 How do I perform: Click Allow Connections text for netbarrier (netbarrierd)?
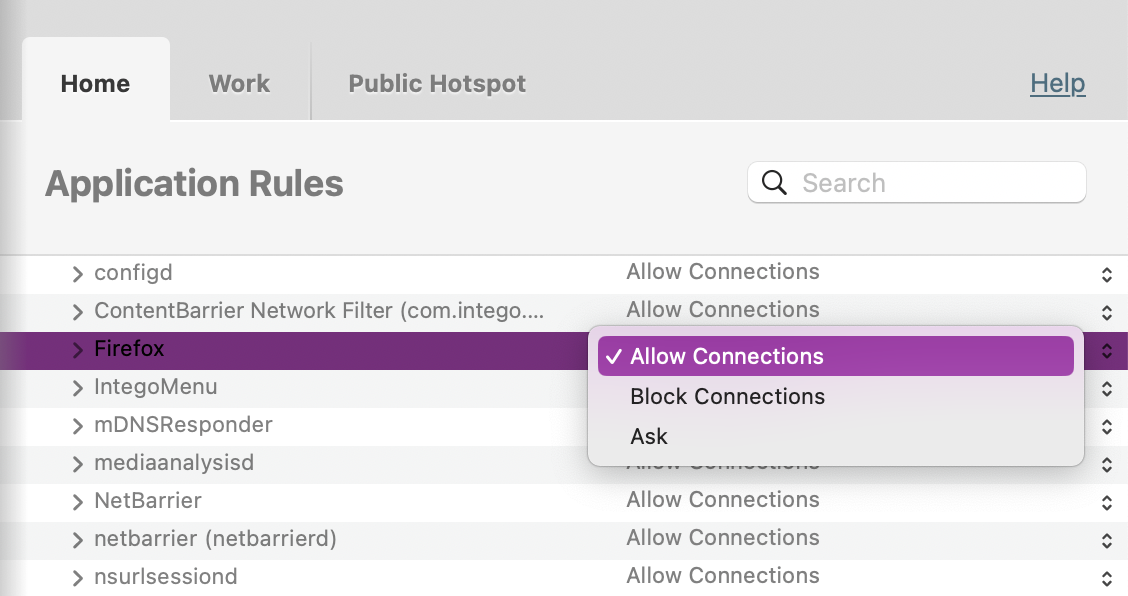[723, 538]
